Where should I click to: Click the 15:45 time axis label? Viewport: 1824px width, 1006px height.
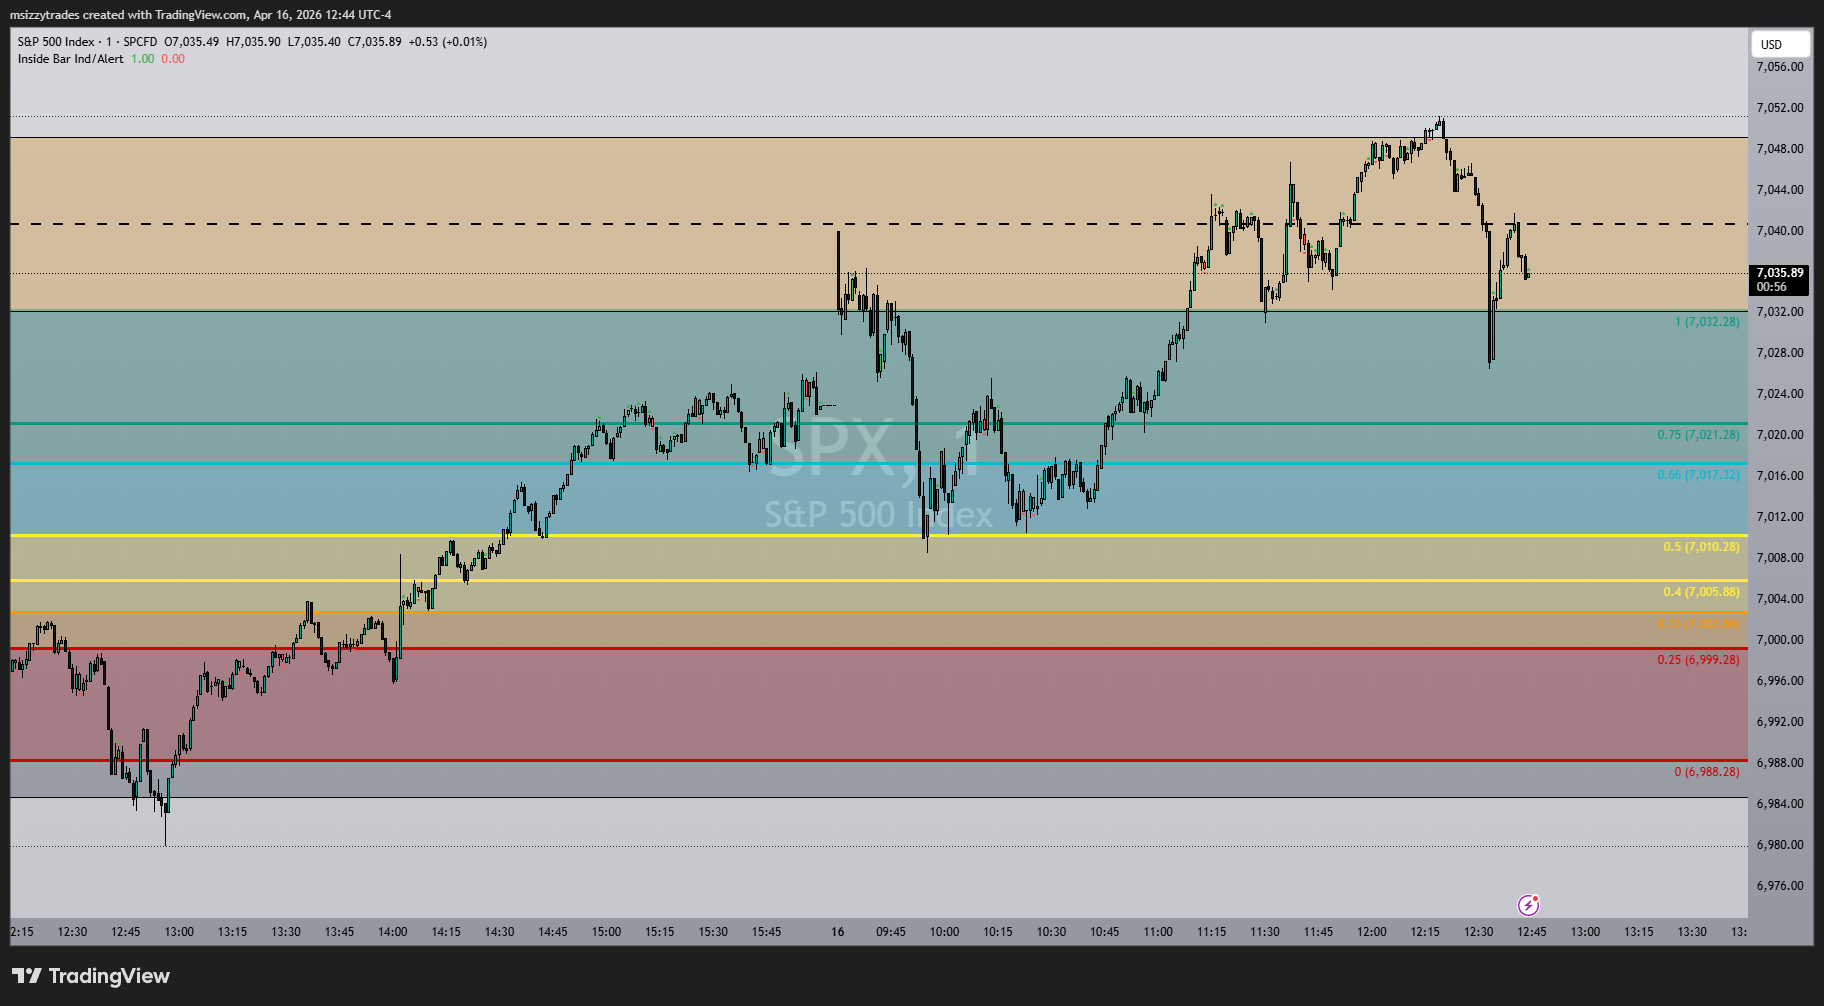click(x=766, y=932)
